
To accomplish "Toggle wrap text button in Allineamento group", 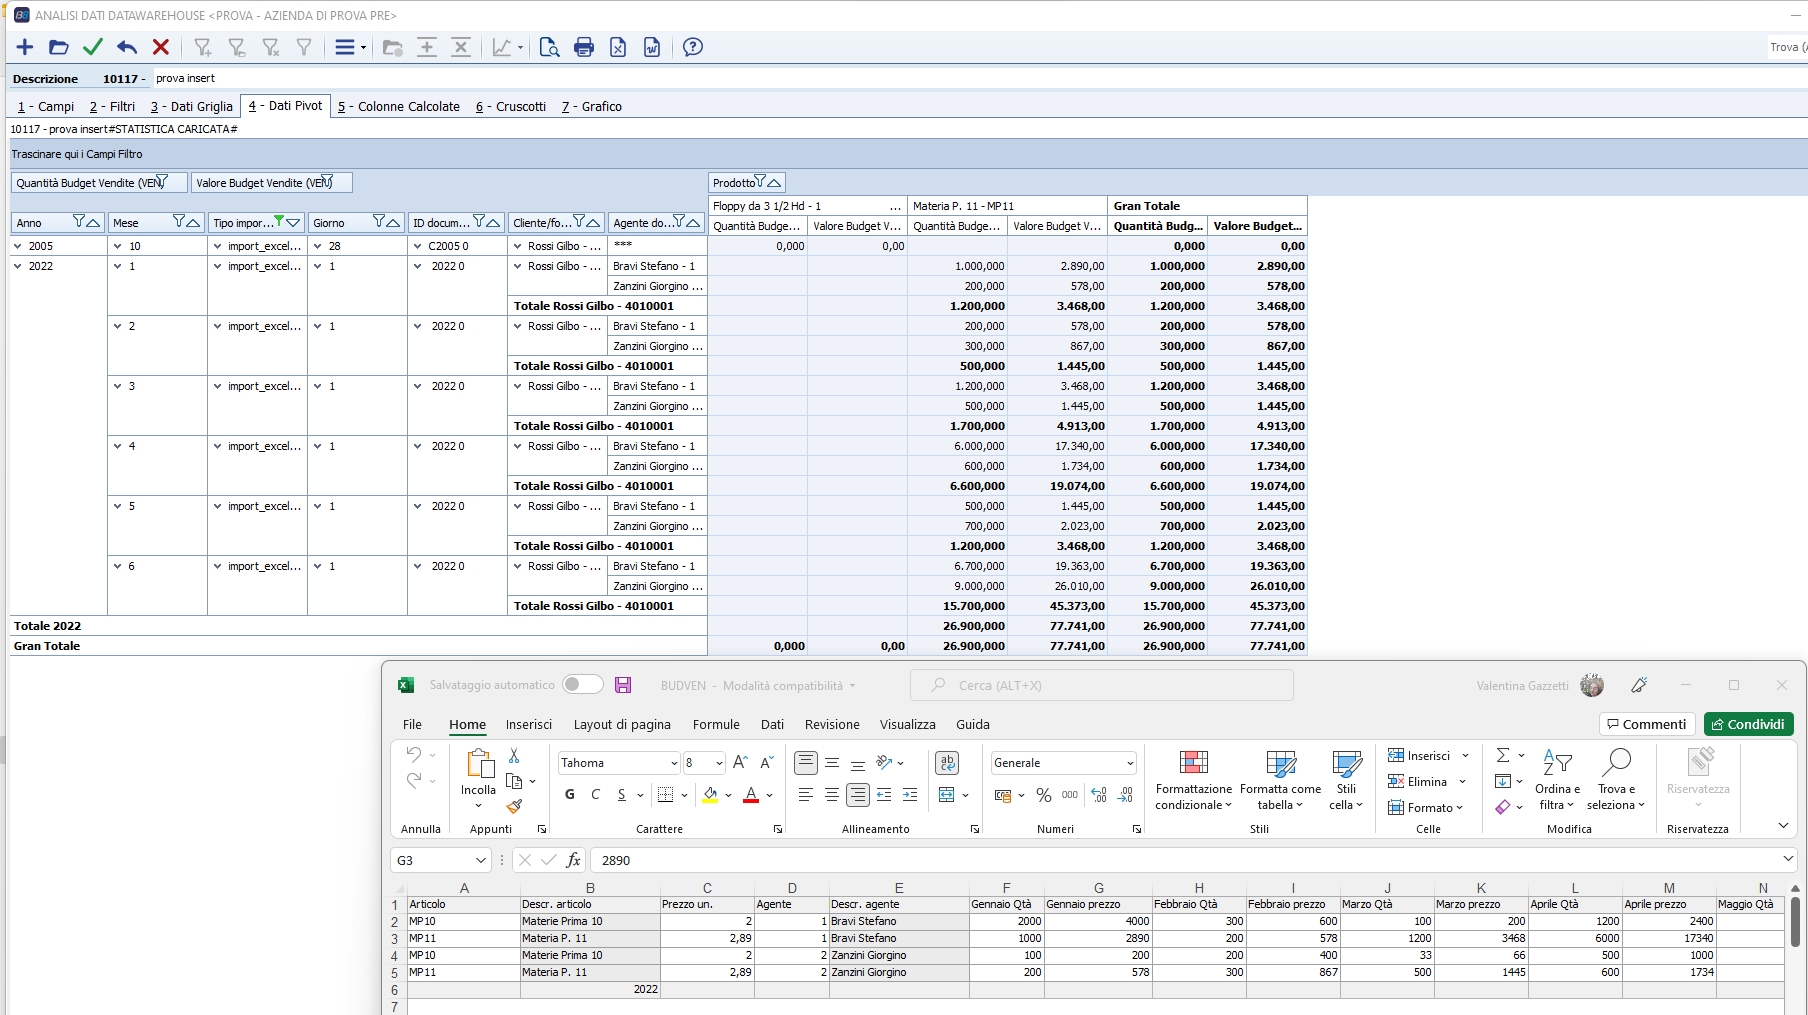I will click(946, 763).
